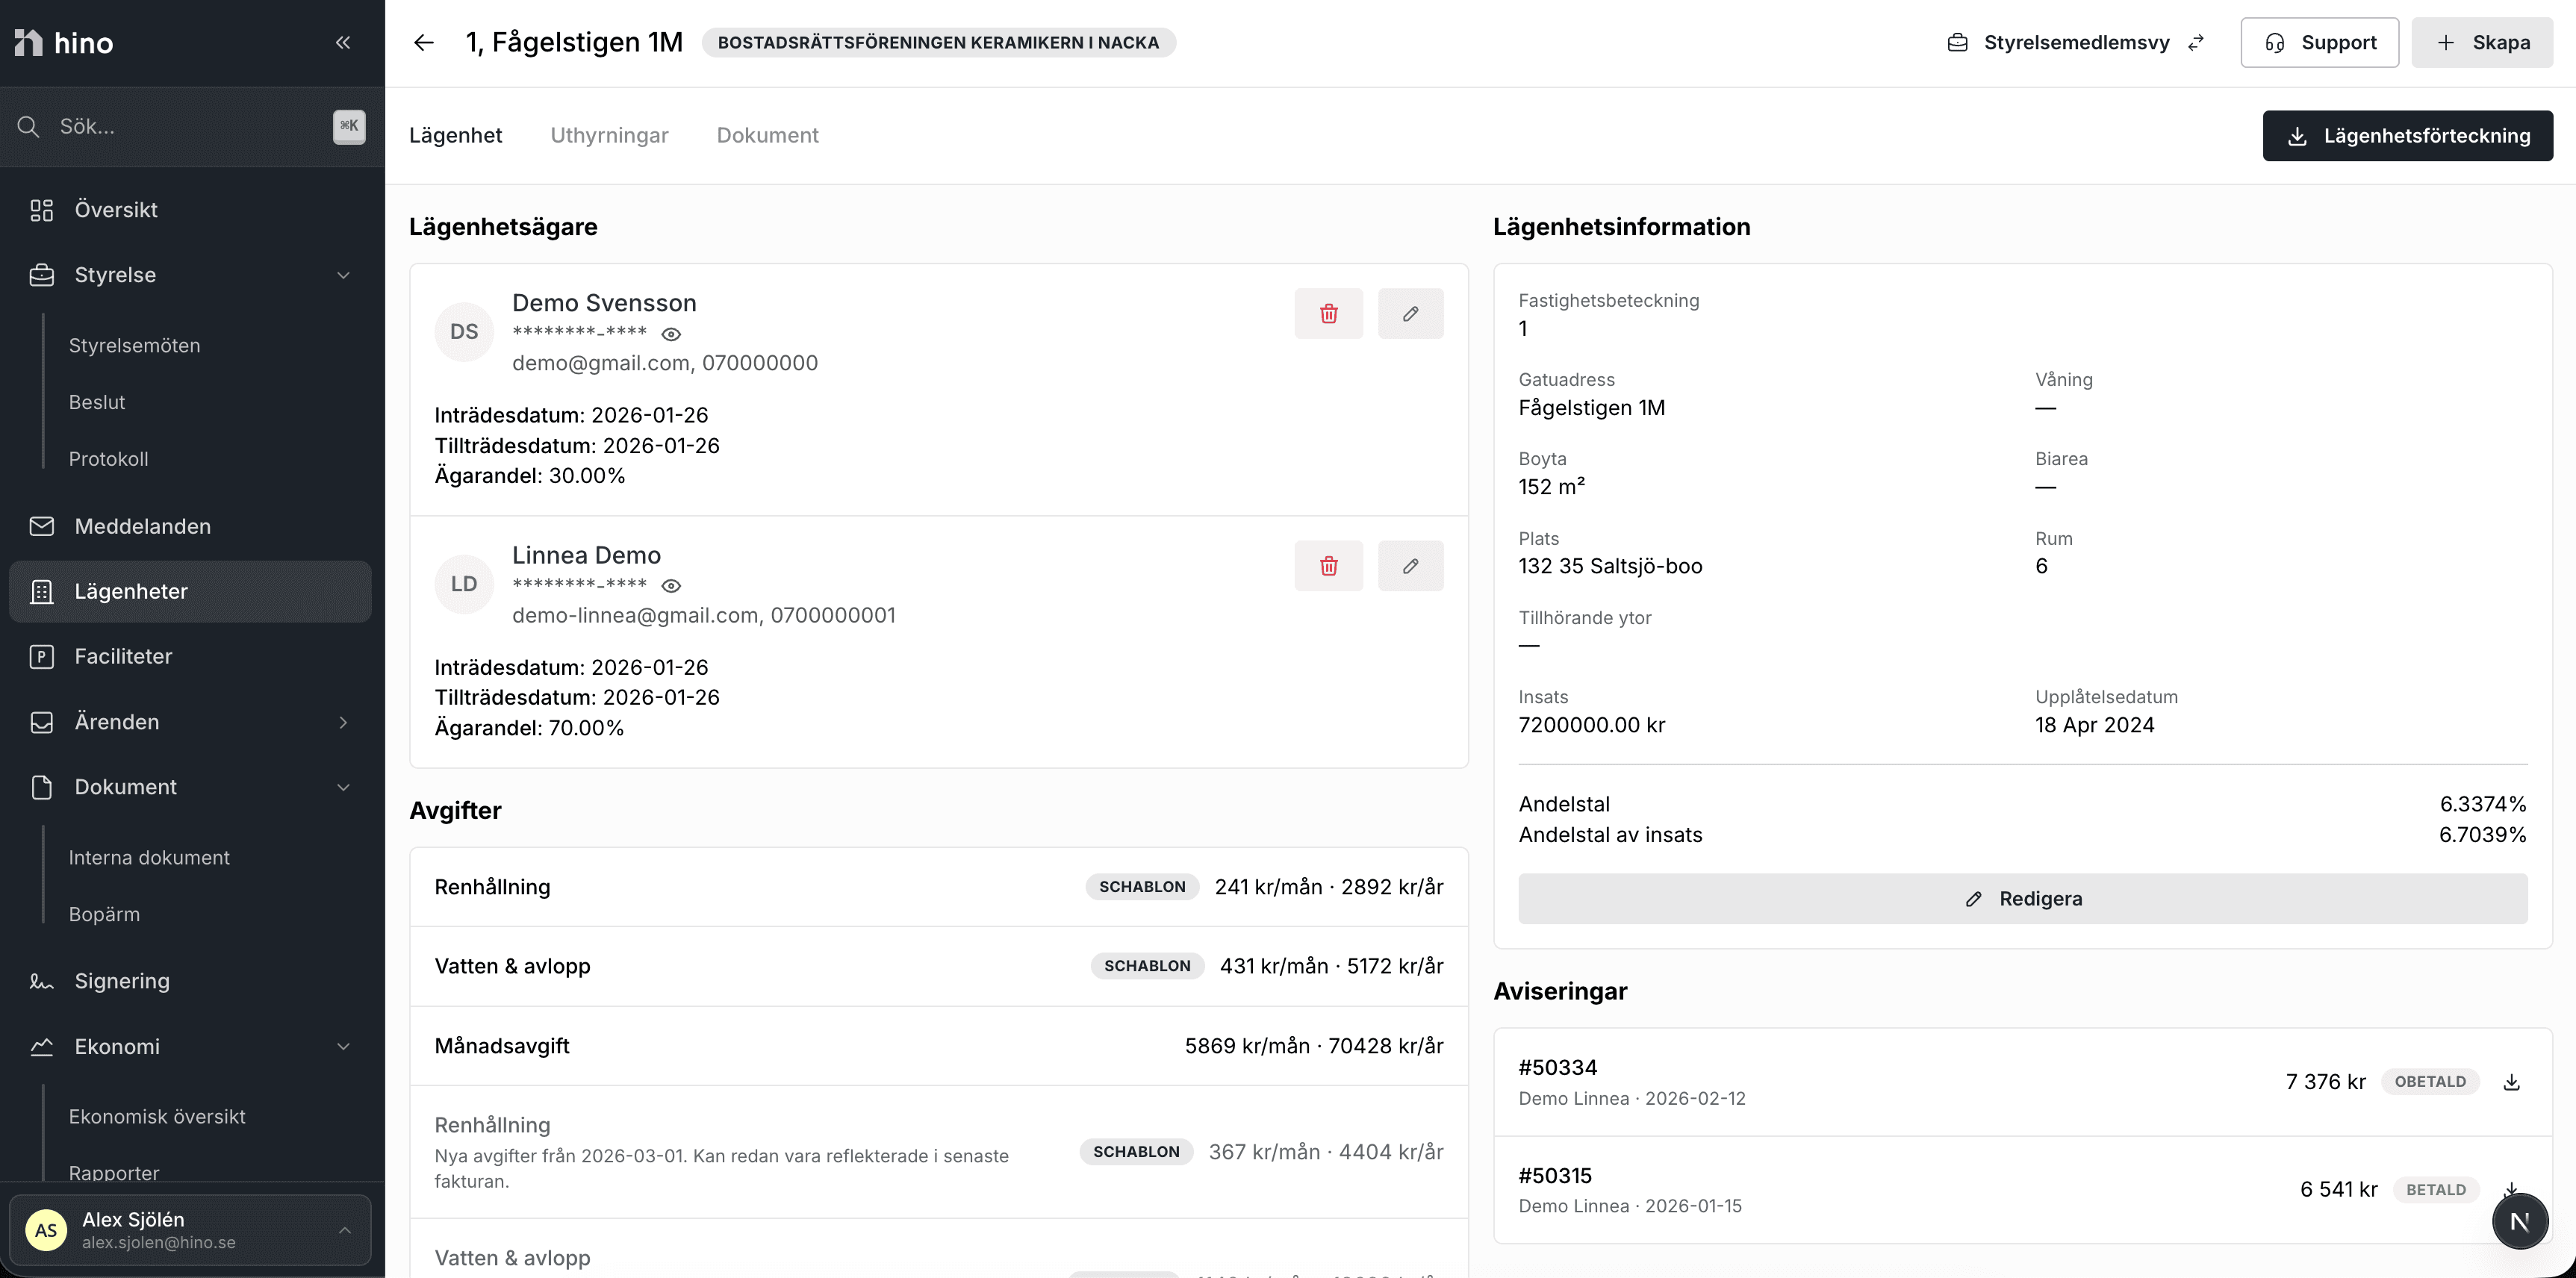Expand the Ärenden sidebar section

[343, 722]
